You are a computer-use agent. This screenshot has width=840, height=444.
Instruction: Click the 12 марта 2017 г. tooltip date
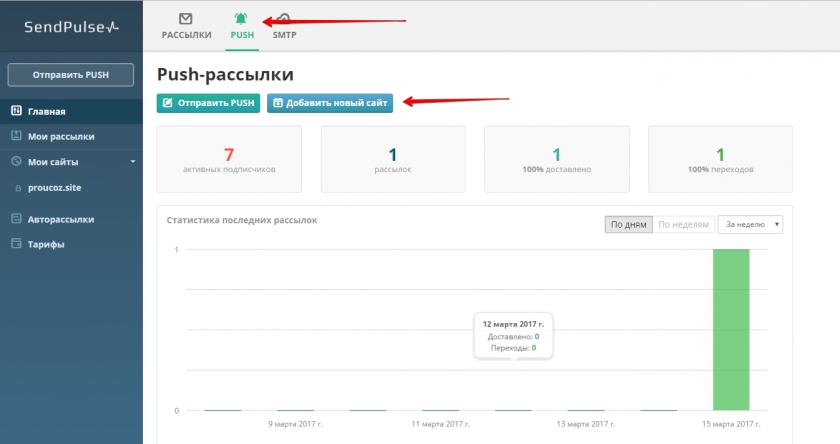click(x=513, y=324)
